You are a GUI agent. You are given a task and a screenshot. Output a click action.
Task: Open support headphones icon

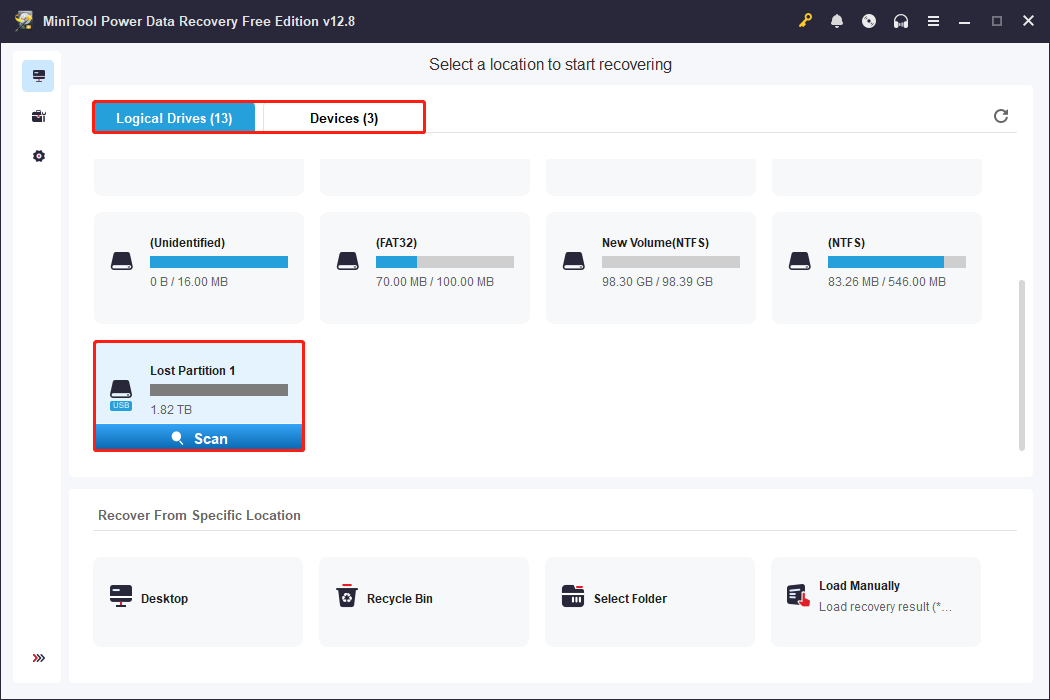pyautogui.click(x=901, y=21)
